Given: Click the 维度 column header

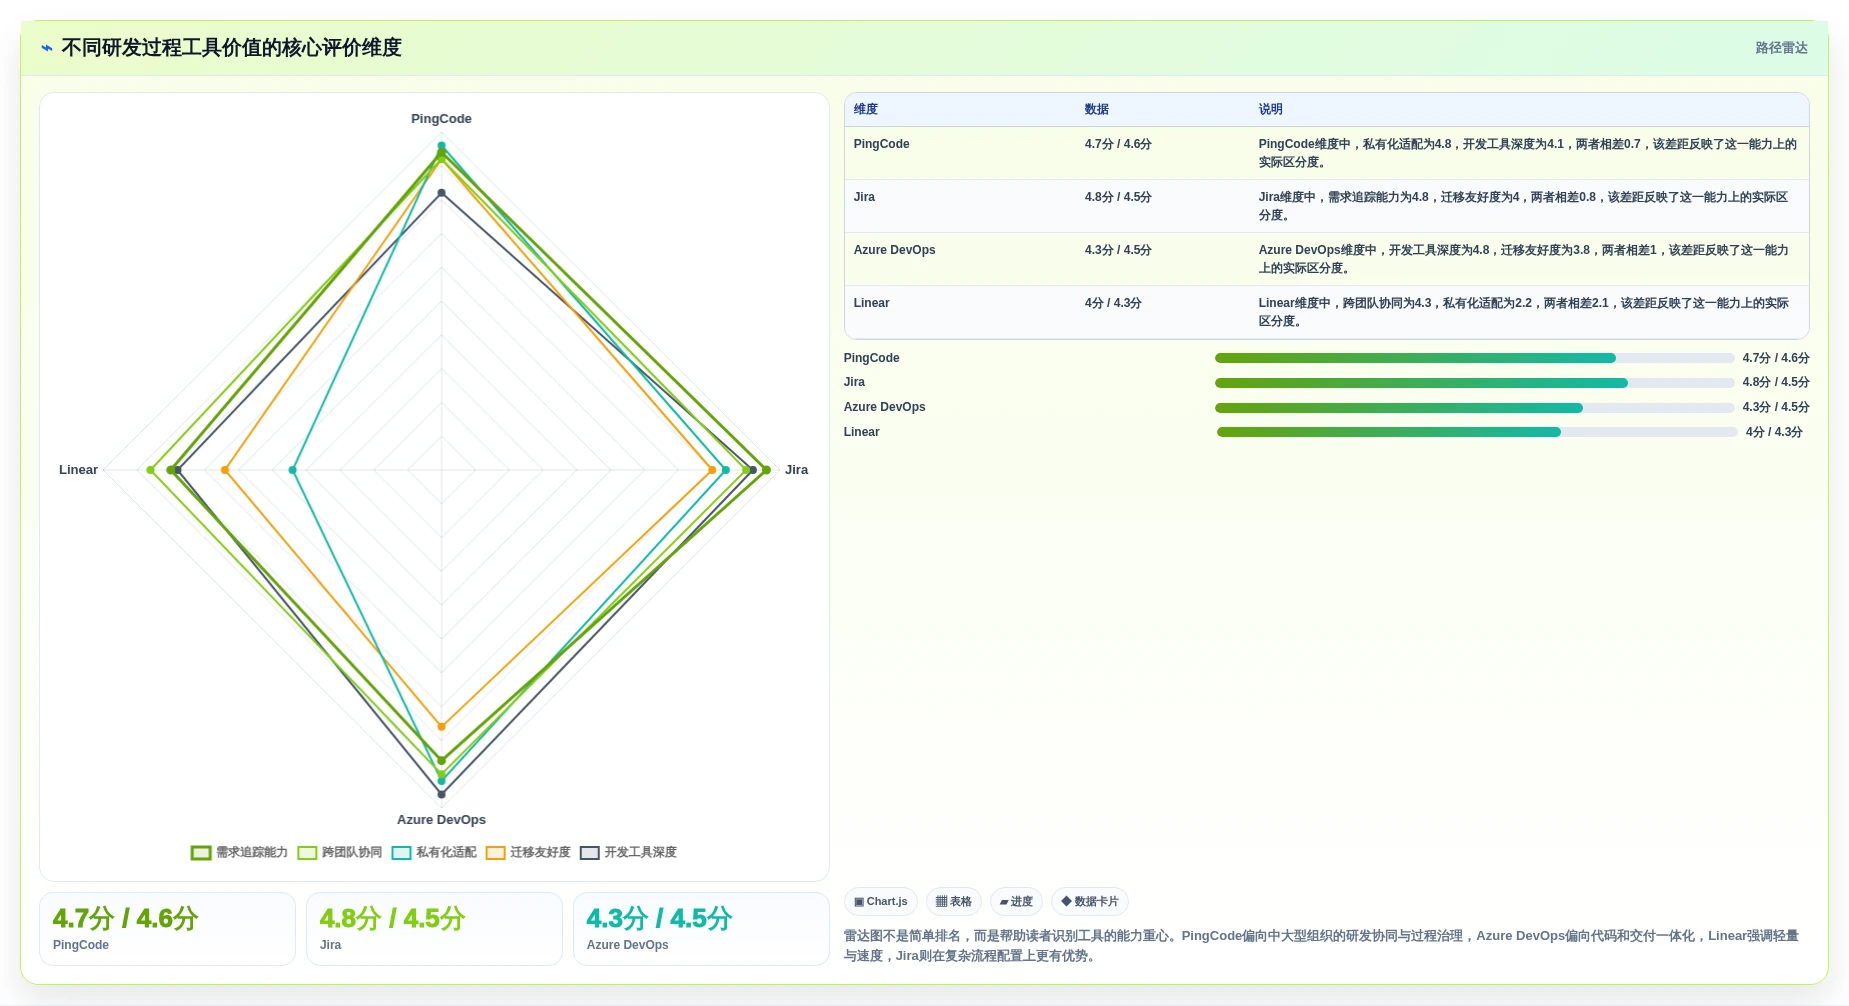Looking at the screenshot, I should pyautogui.click(x=866, y=110).
